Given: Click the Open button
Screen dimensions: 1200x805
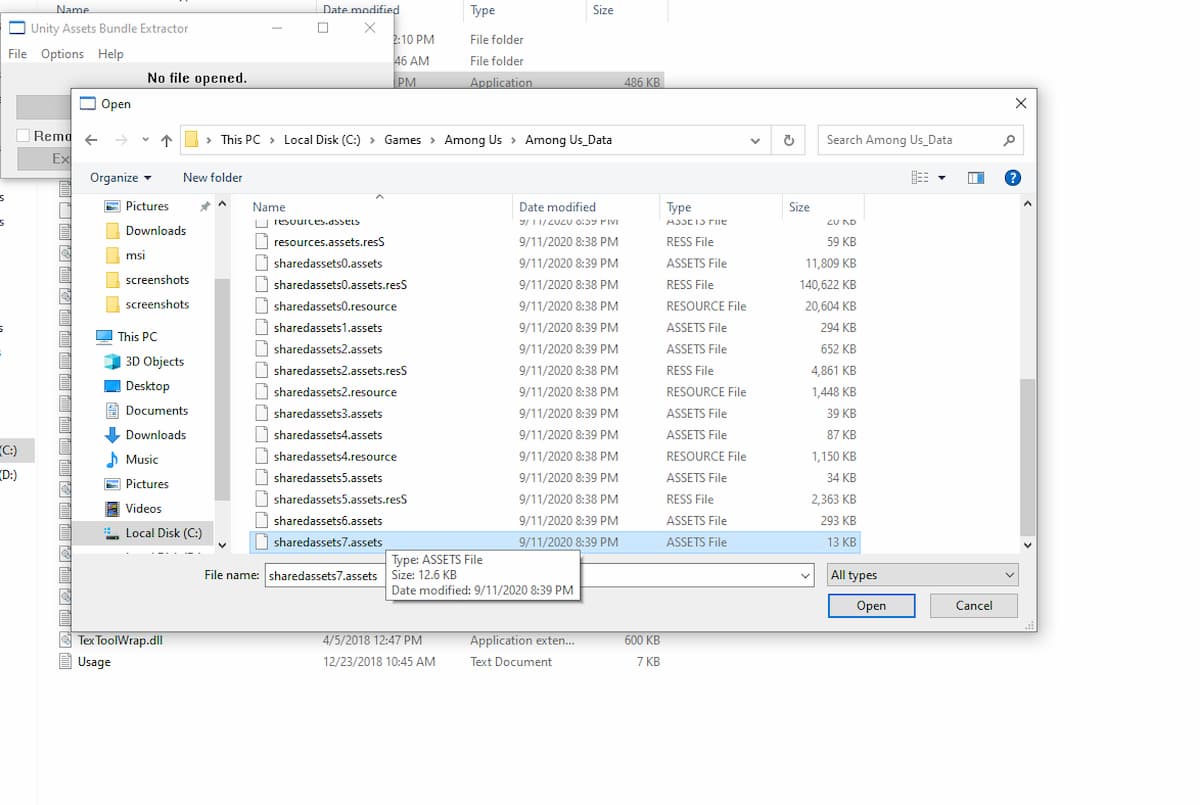Looking at the screenshot, I should coord(870,606).
